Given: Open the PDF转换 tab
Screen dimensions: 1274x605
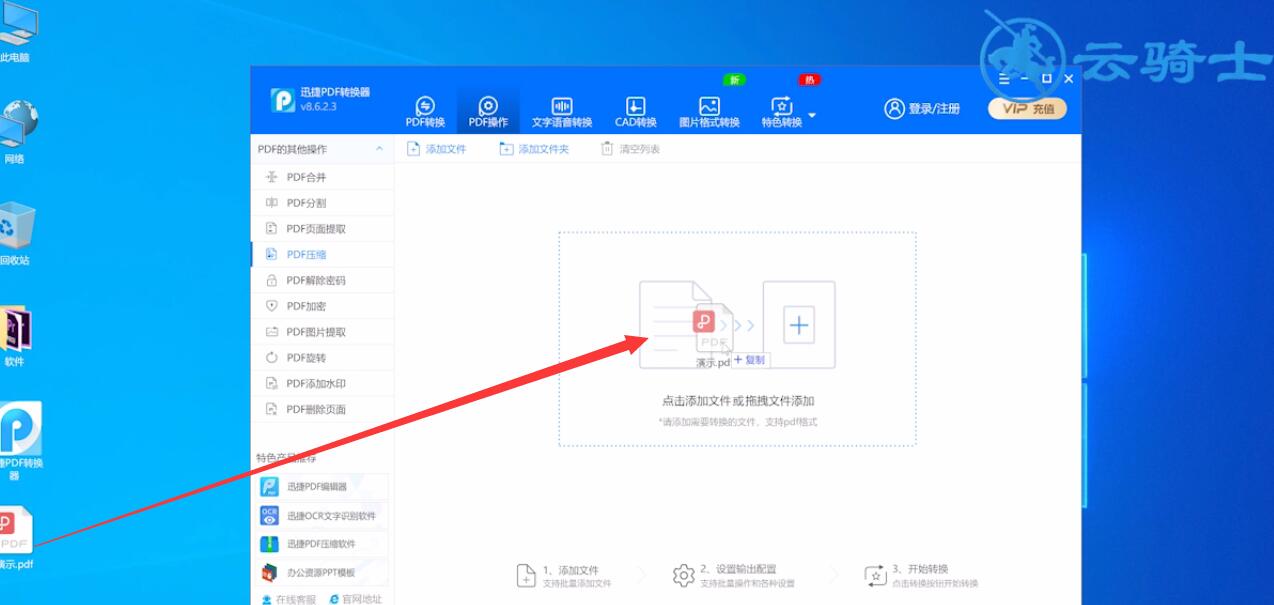Looking at the screenshot, I should [425, 112].
